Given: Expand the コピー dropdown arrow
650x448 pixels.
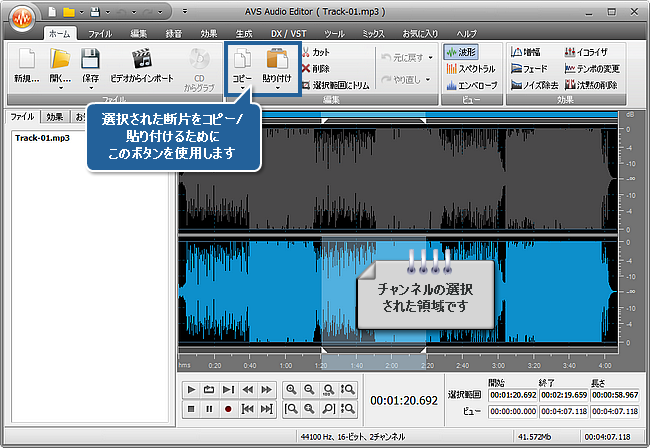Looking at the screenshot, I should click(x=242, y=87).
